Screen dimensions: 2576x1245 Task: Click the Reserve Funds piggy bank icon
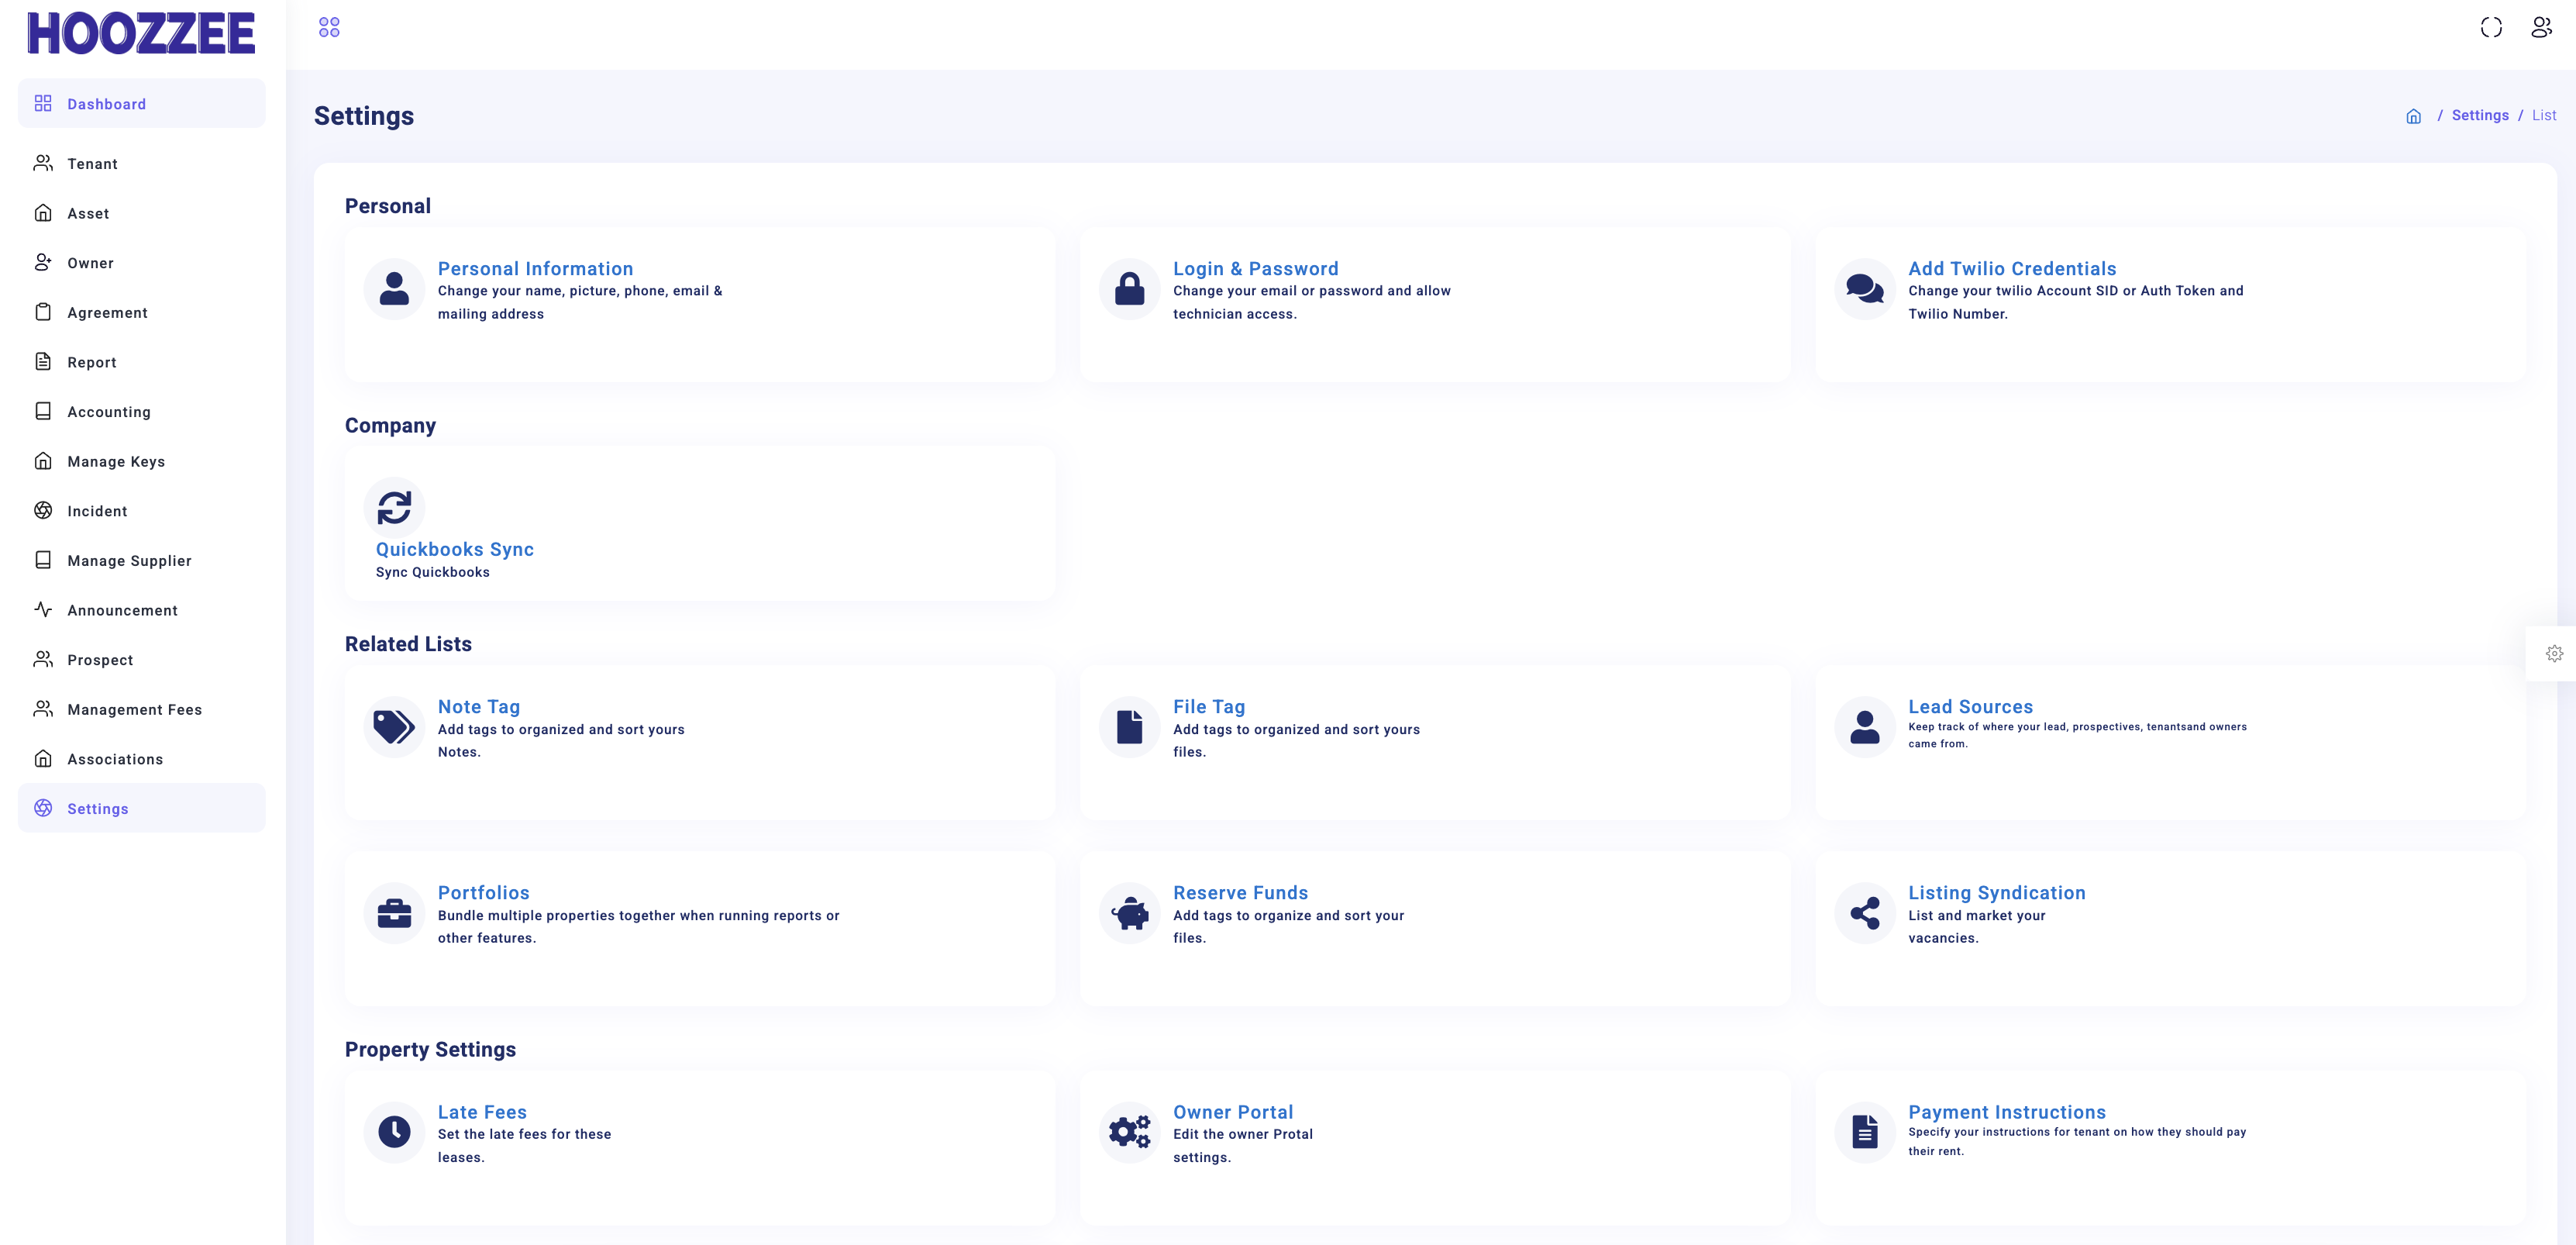[x=1129, y=913]
